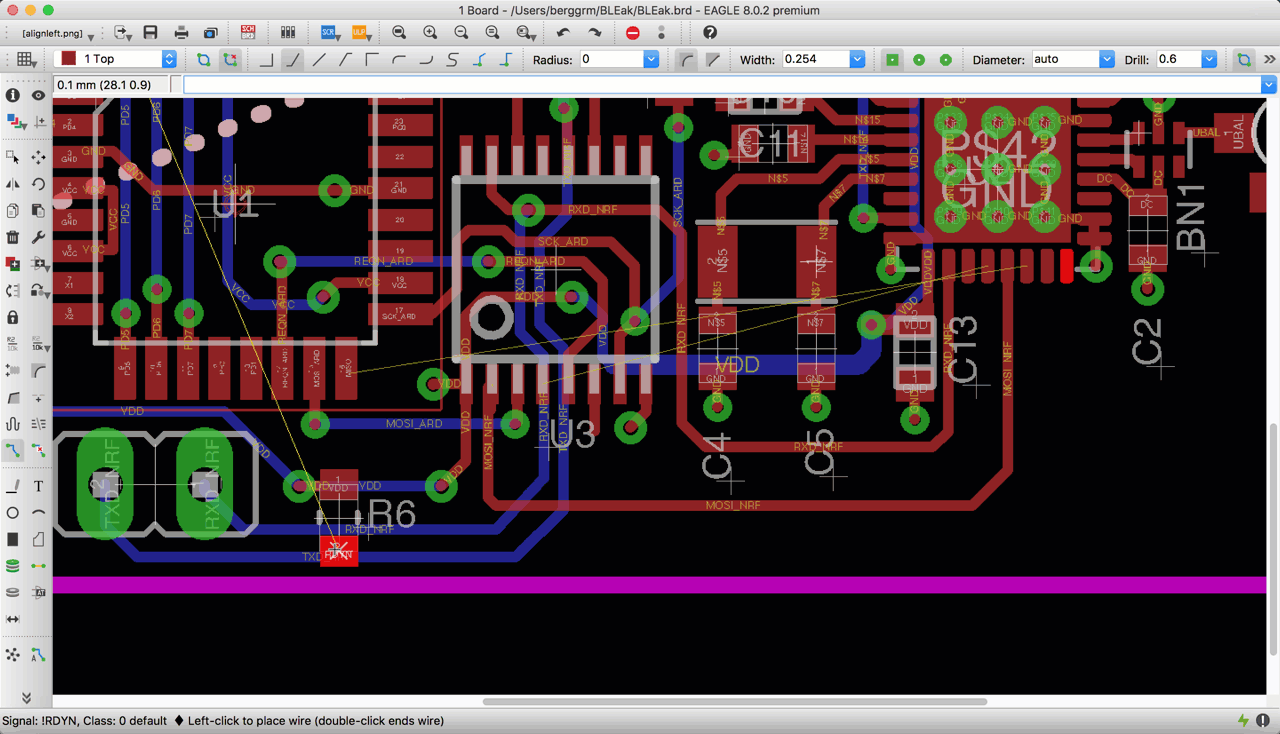1280x734 pixels.
Task: Open the Drill size dropdown
Action: [1208, 58]
